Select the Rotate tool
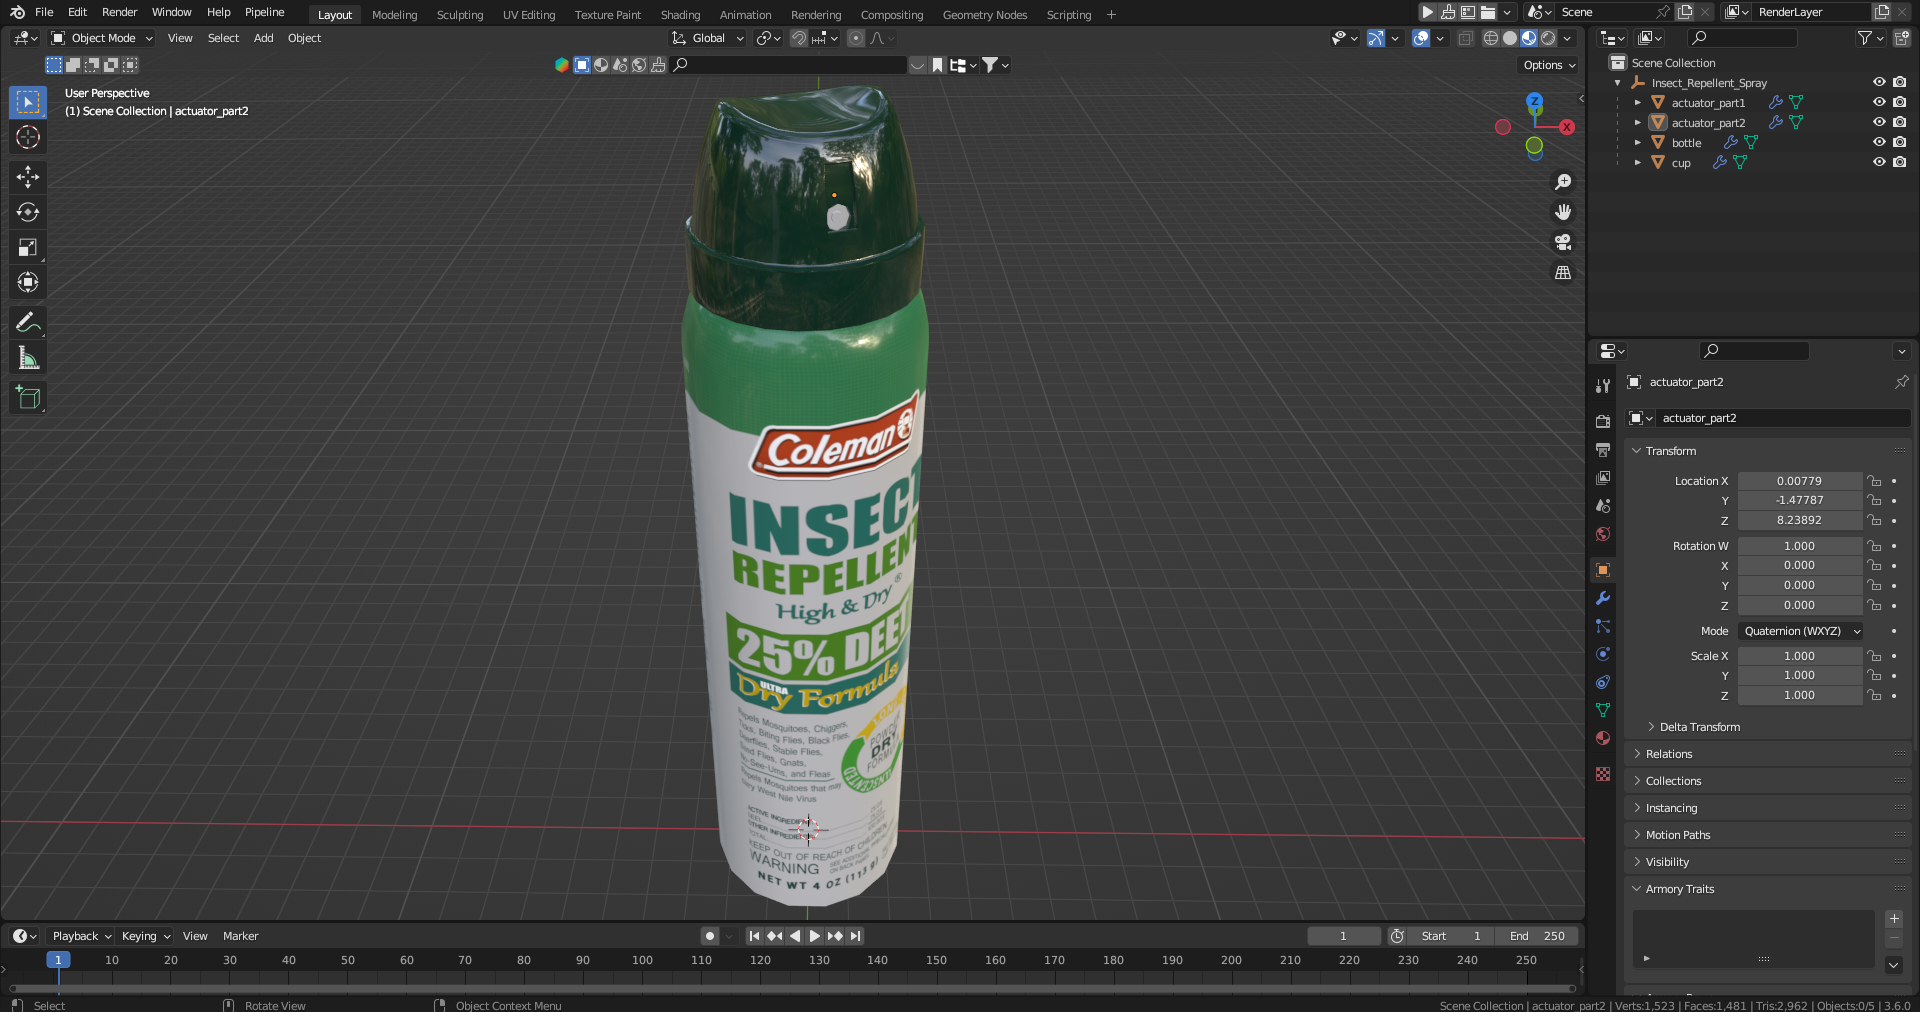 (28, 212)
